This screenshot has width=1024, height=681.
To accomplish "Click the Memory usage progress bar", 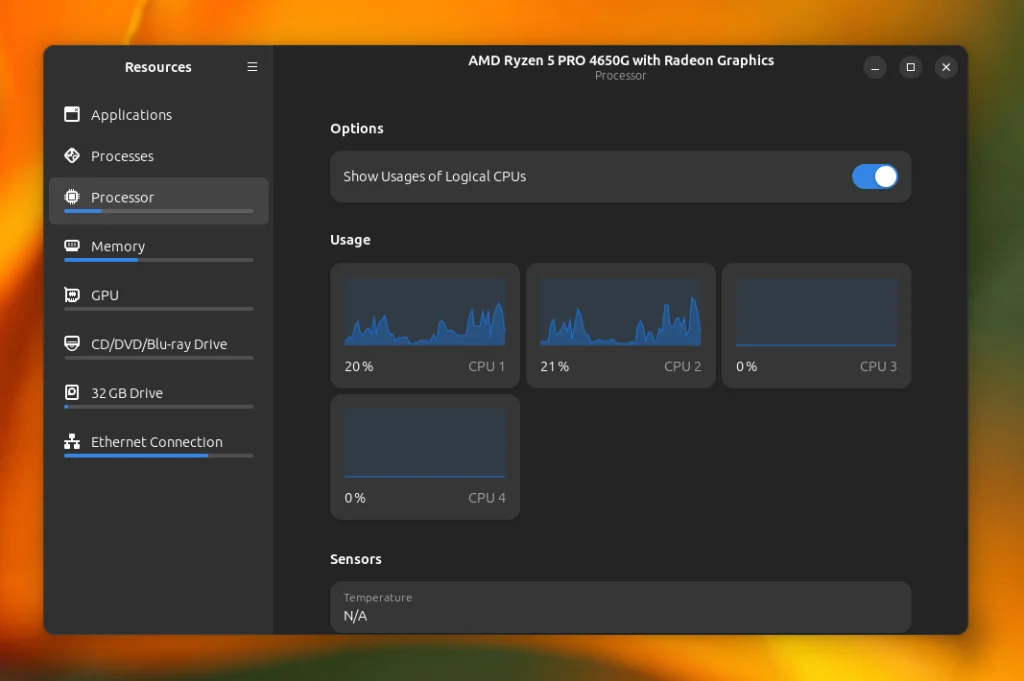I will (x=158, y=260).
